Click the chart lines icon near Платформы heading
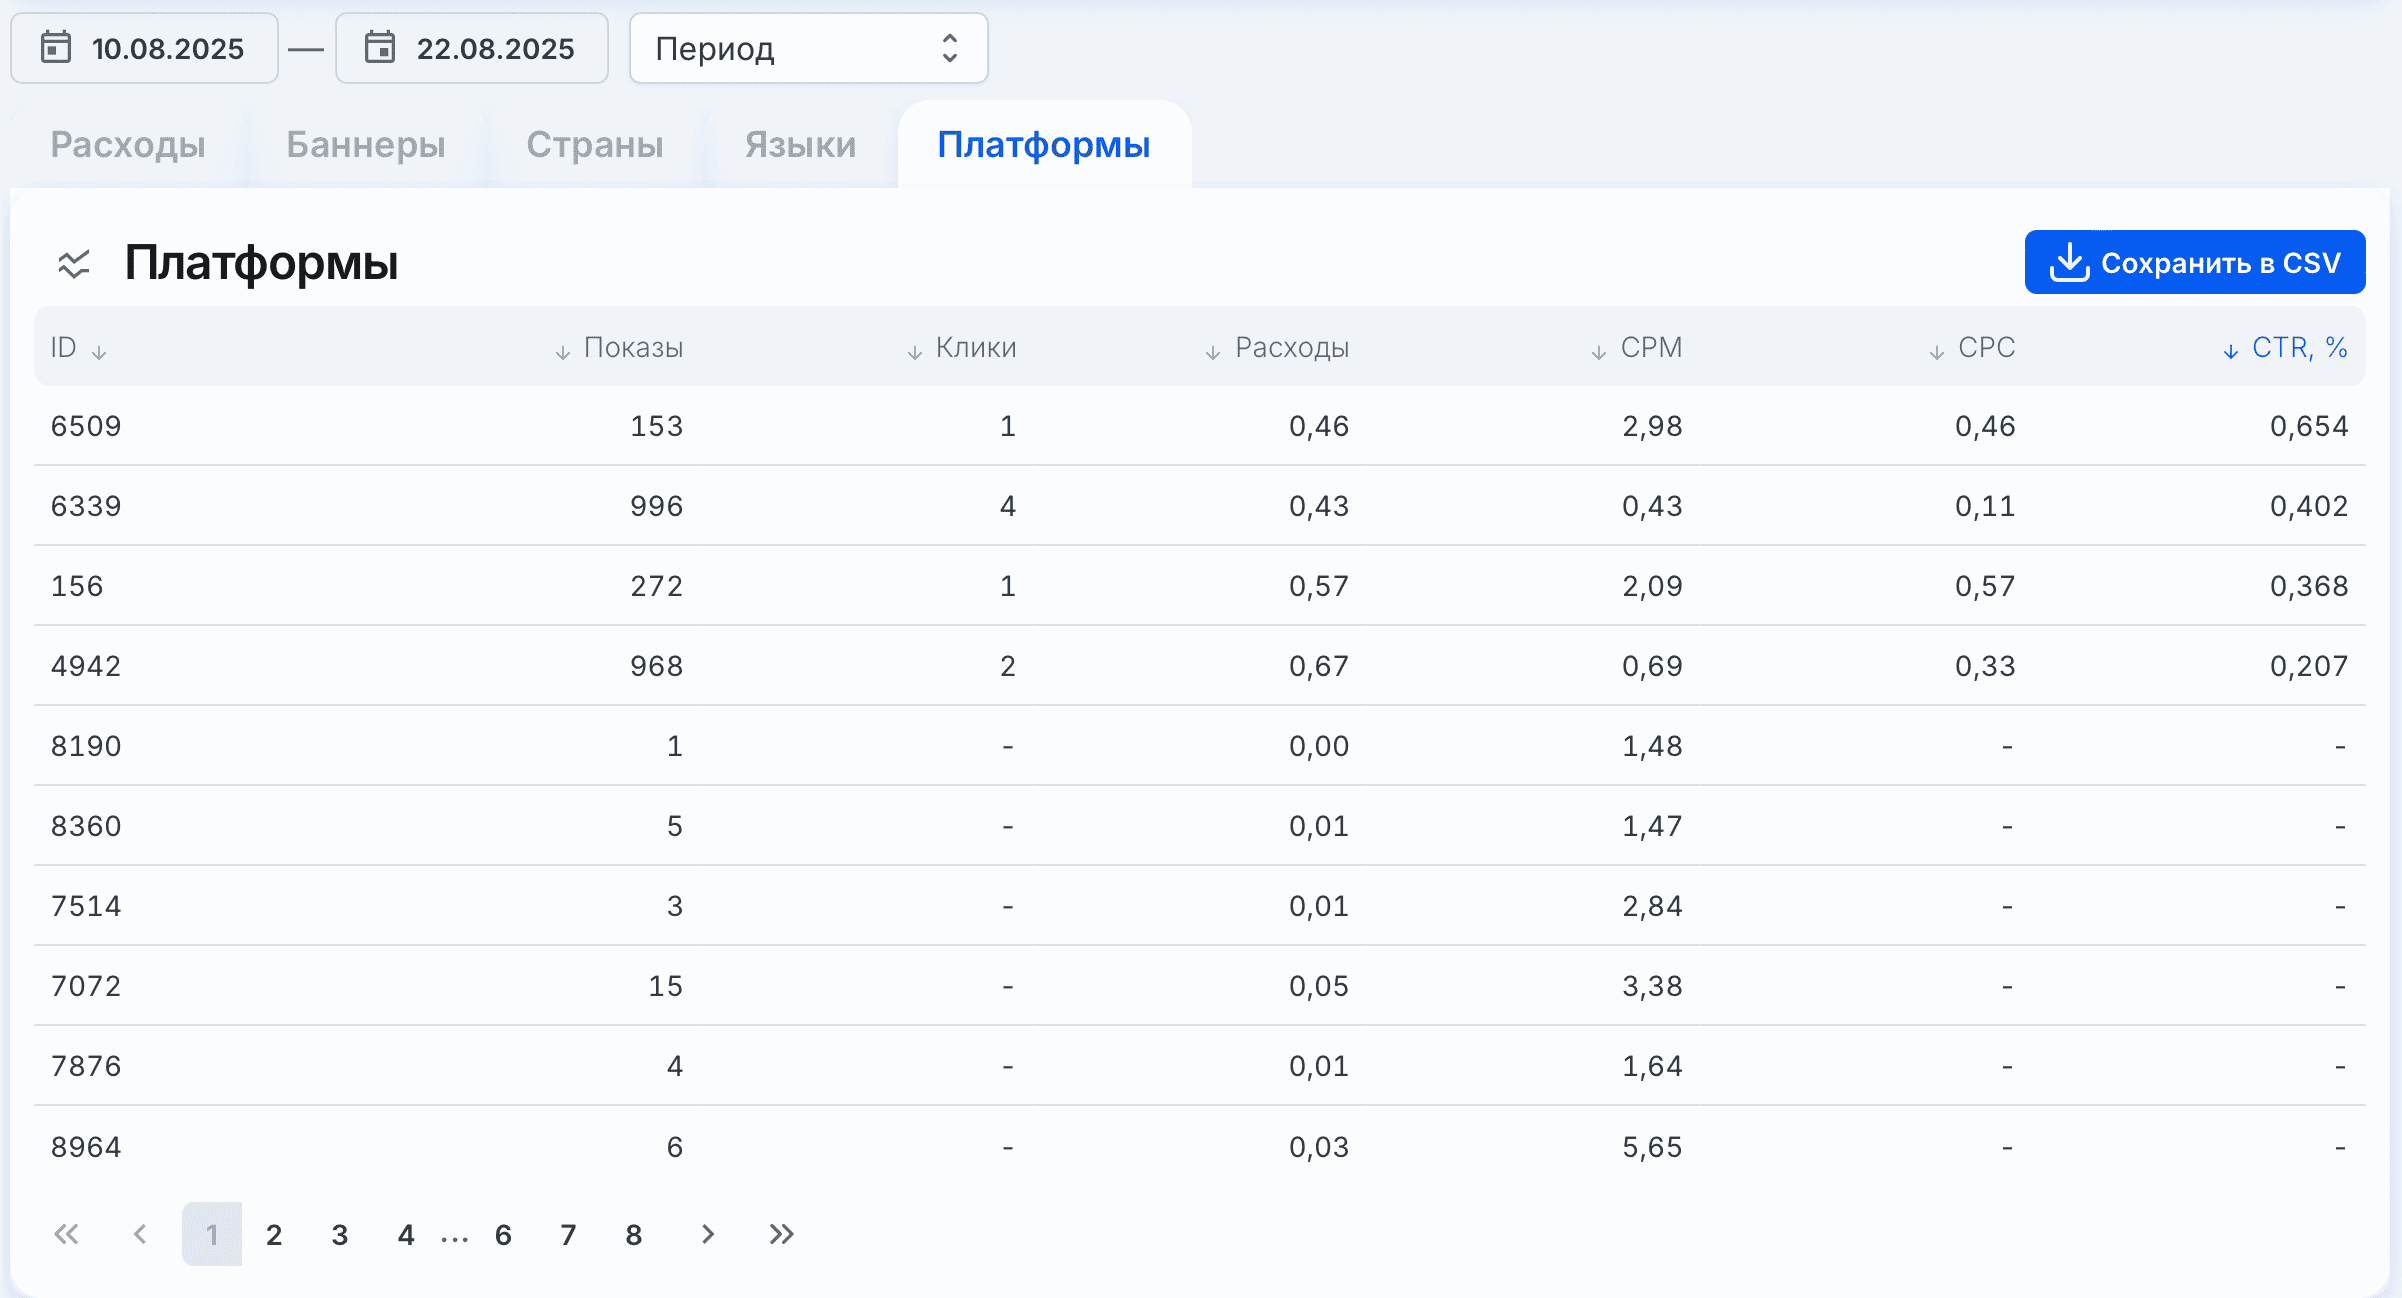Image resolution: width=2402 pixels, height=1298 pixels. click(x=74, y=264)
